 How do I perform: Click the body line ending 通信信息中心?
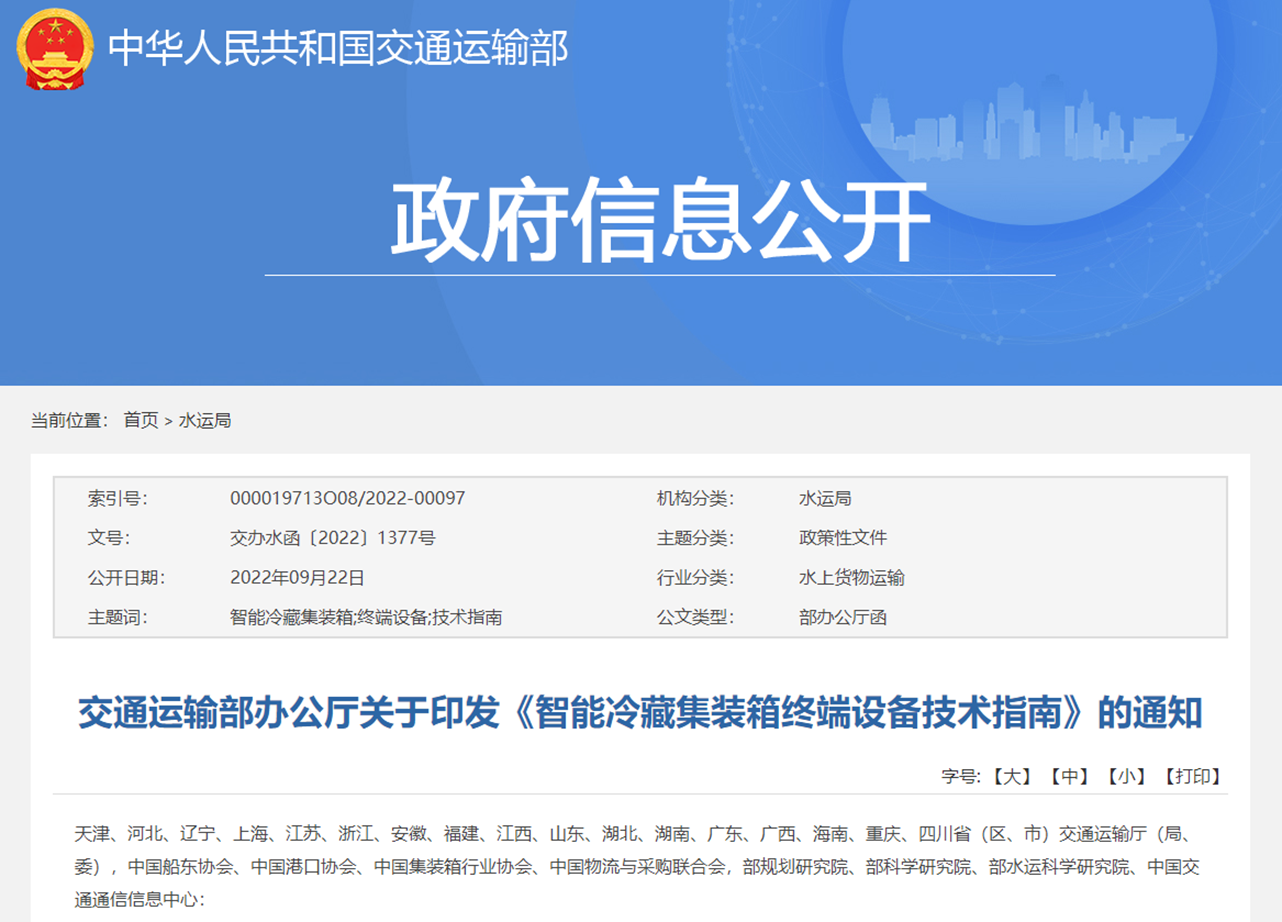138,899
